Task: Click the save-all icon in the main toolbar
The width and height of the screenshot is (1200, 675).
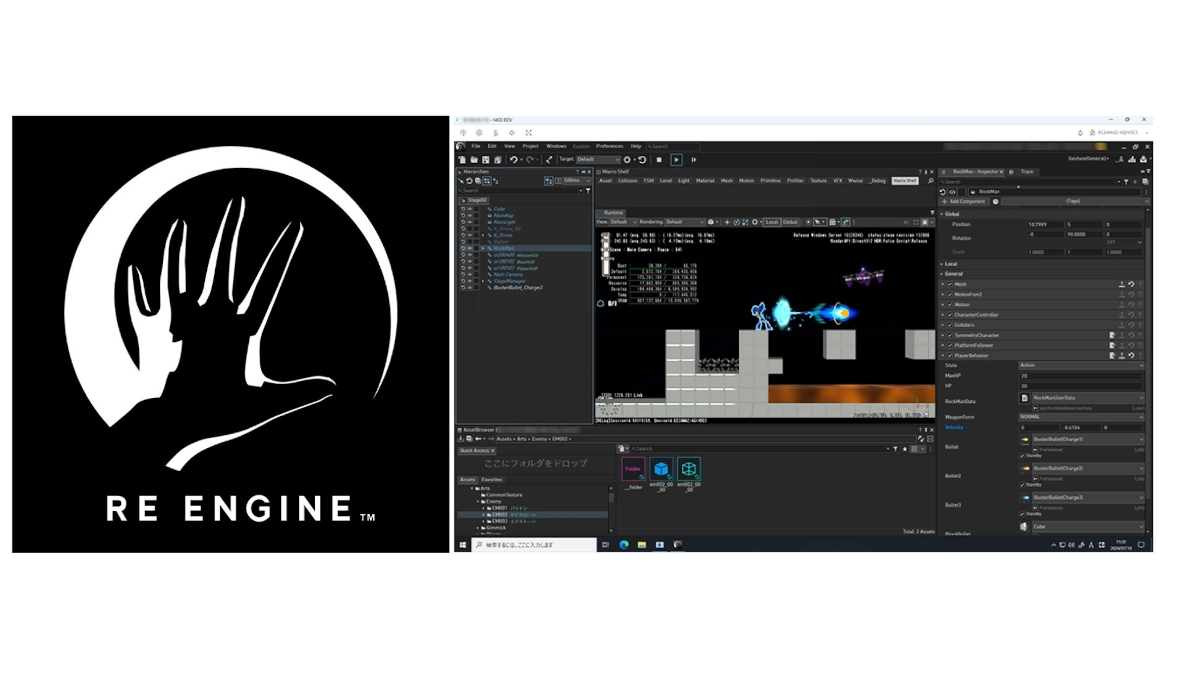Action: point(498,160)
